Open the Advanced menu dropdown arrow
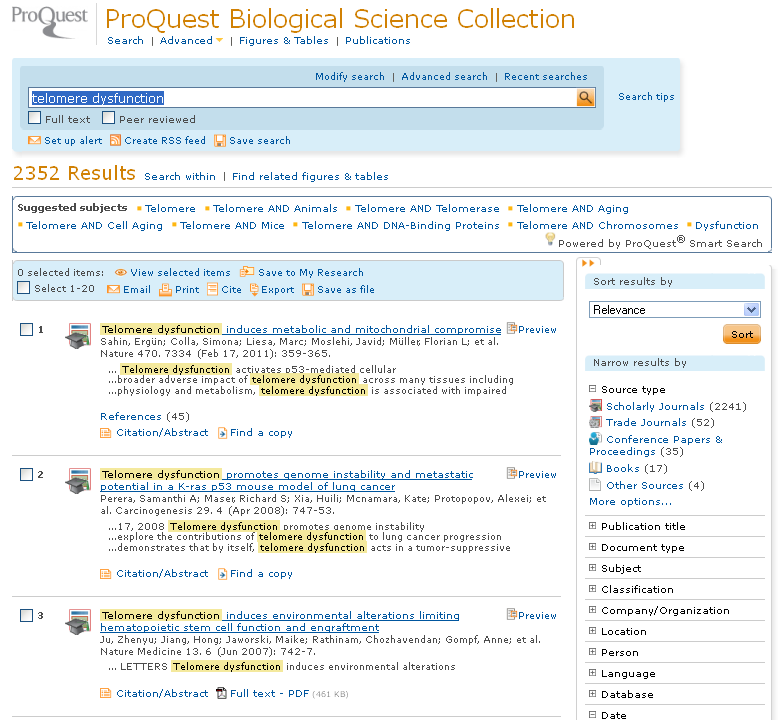This screenshot has height=720, width=781. point(220,40)
